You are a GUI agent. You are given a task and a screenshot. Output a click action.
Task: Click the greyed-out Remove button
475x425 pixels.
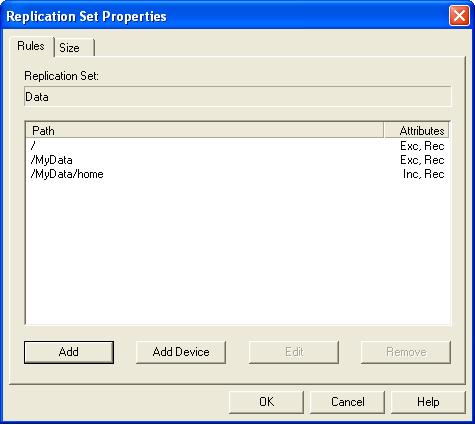406,352
